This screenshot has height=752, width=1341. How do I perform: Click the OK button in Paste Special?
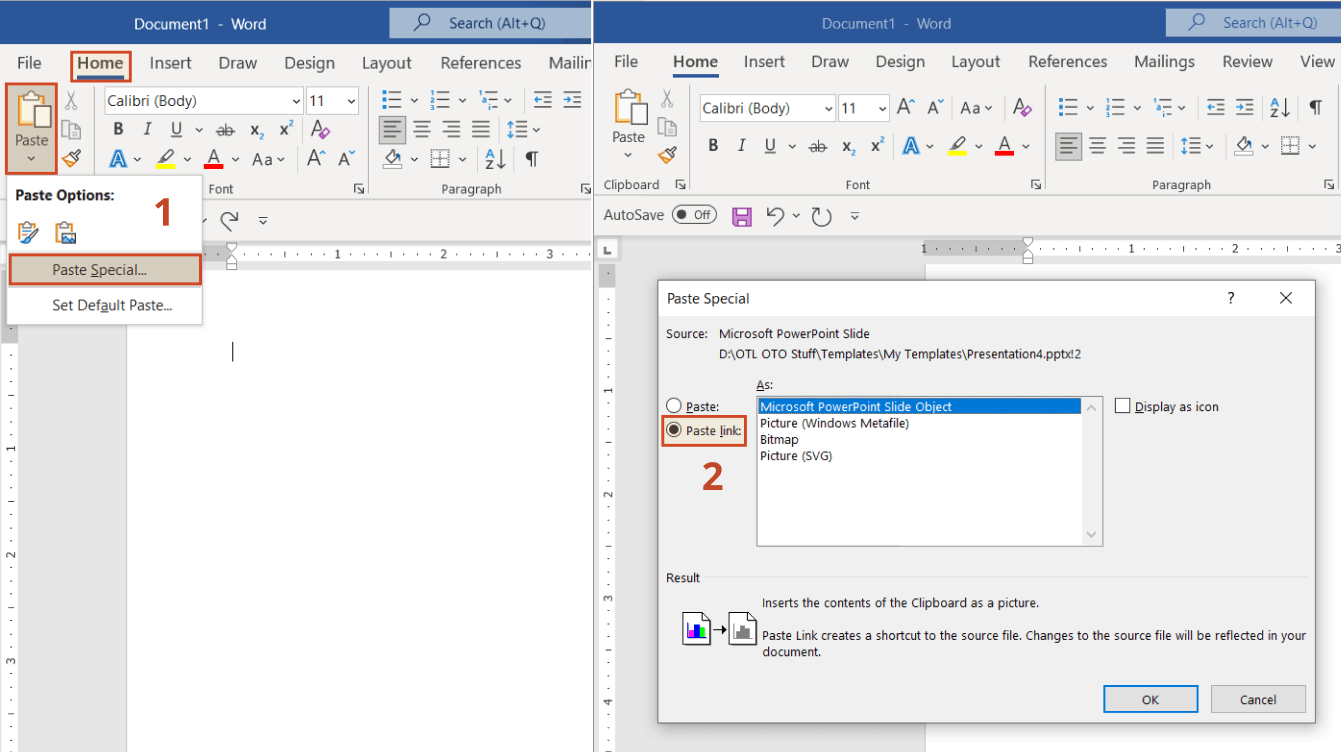click(x=1150, y=699)
